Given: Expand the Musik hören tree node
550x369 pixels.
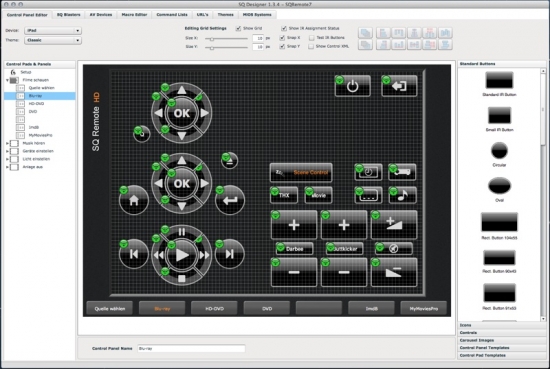Looking at the screenshot, I should click(7, 143).
